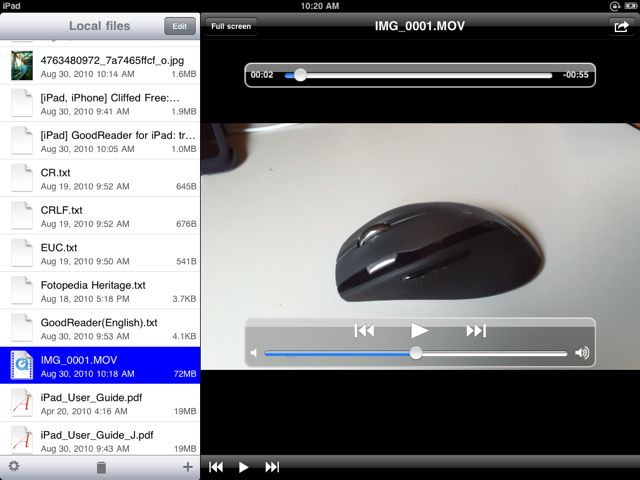Tap the low-volume speaker icon
Screen dimensions: 640x480
(x=253, y=353)
